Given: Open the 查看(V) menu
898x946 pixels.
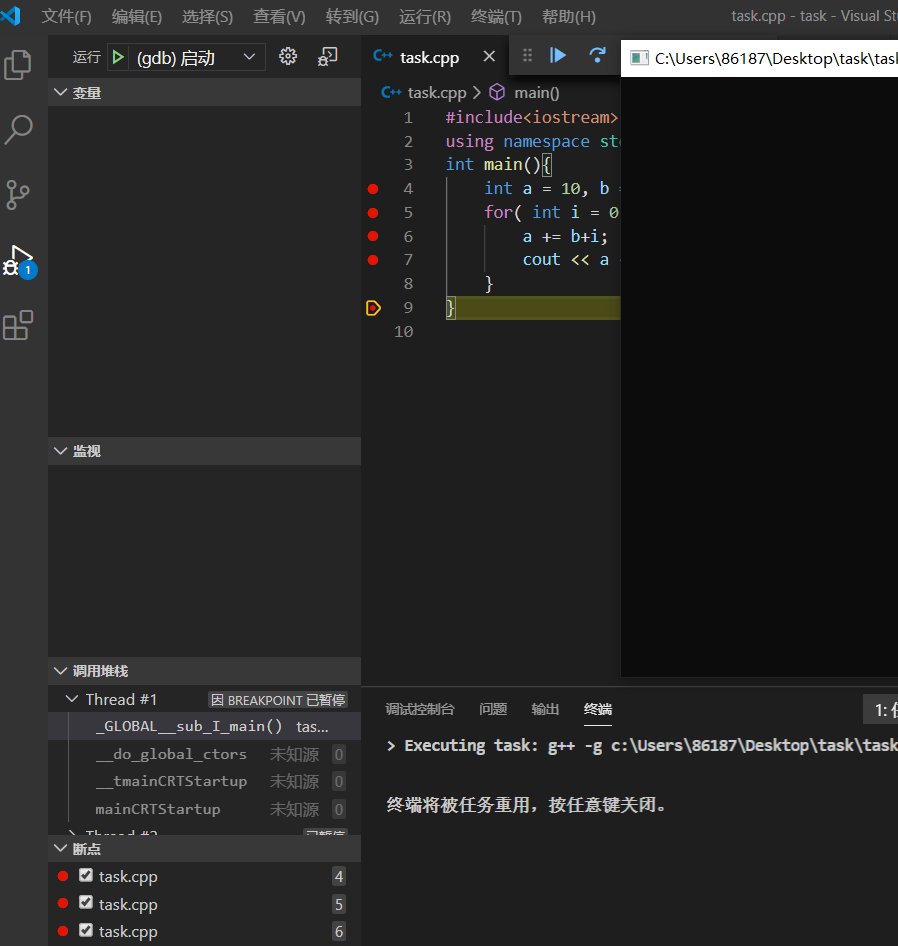Looking at the screenshot, I should click(x=279, y=16).
